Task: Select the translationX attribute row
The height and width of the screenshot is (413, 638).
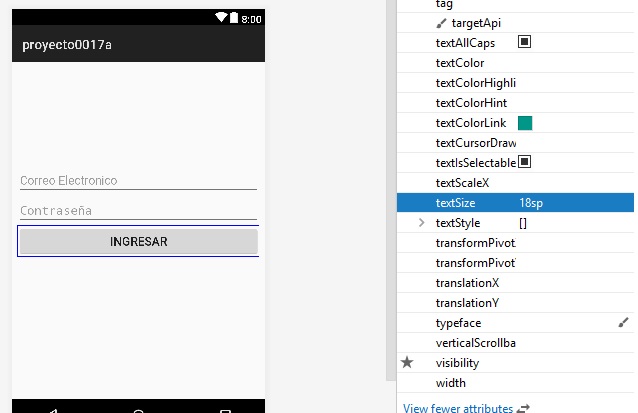Action: 467,283
